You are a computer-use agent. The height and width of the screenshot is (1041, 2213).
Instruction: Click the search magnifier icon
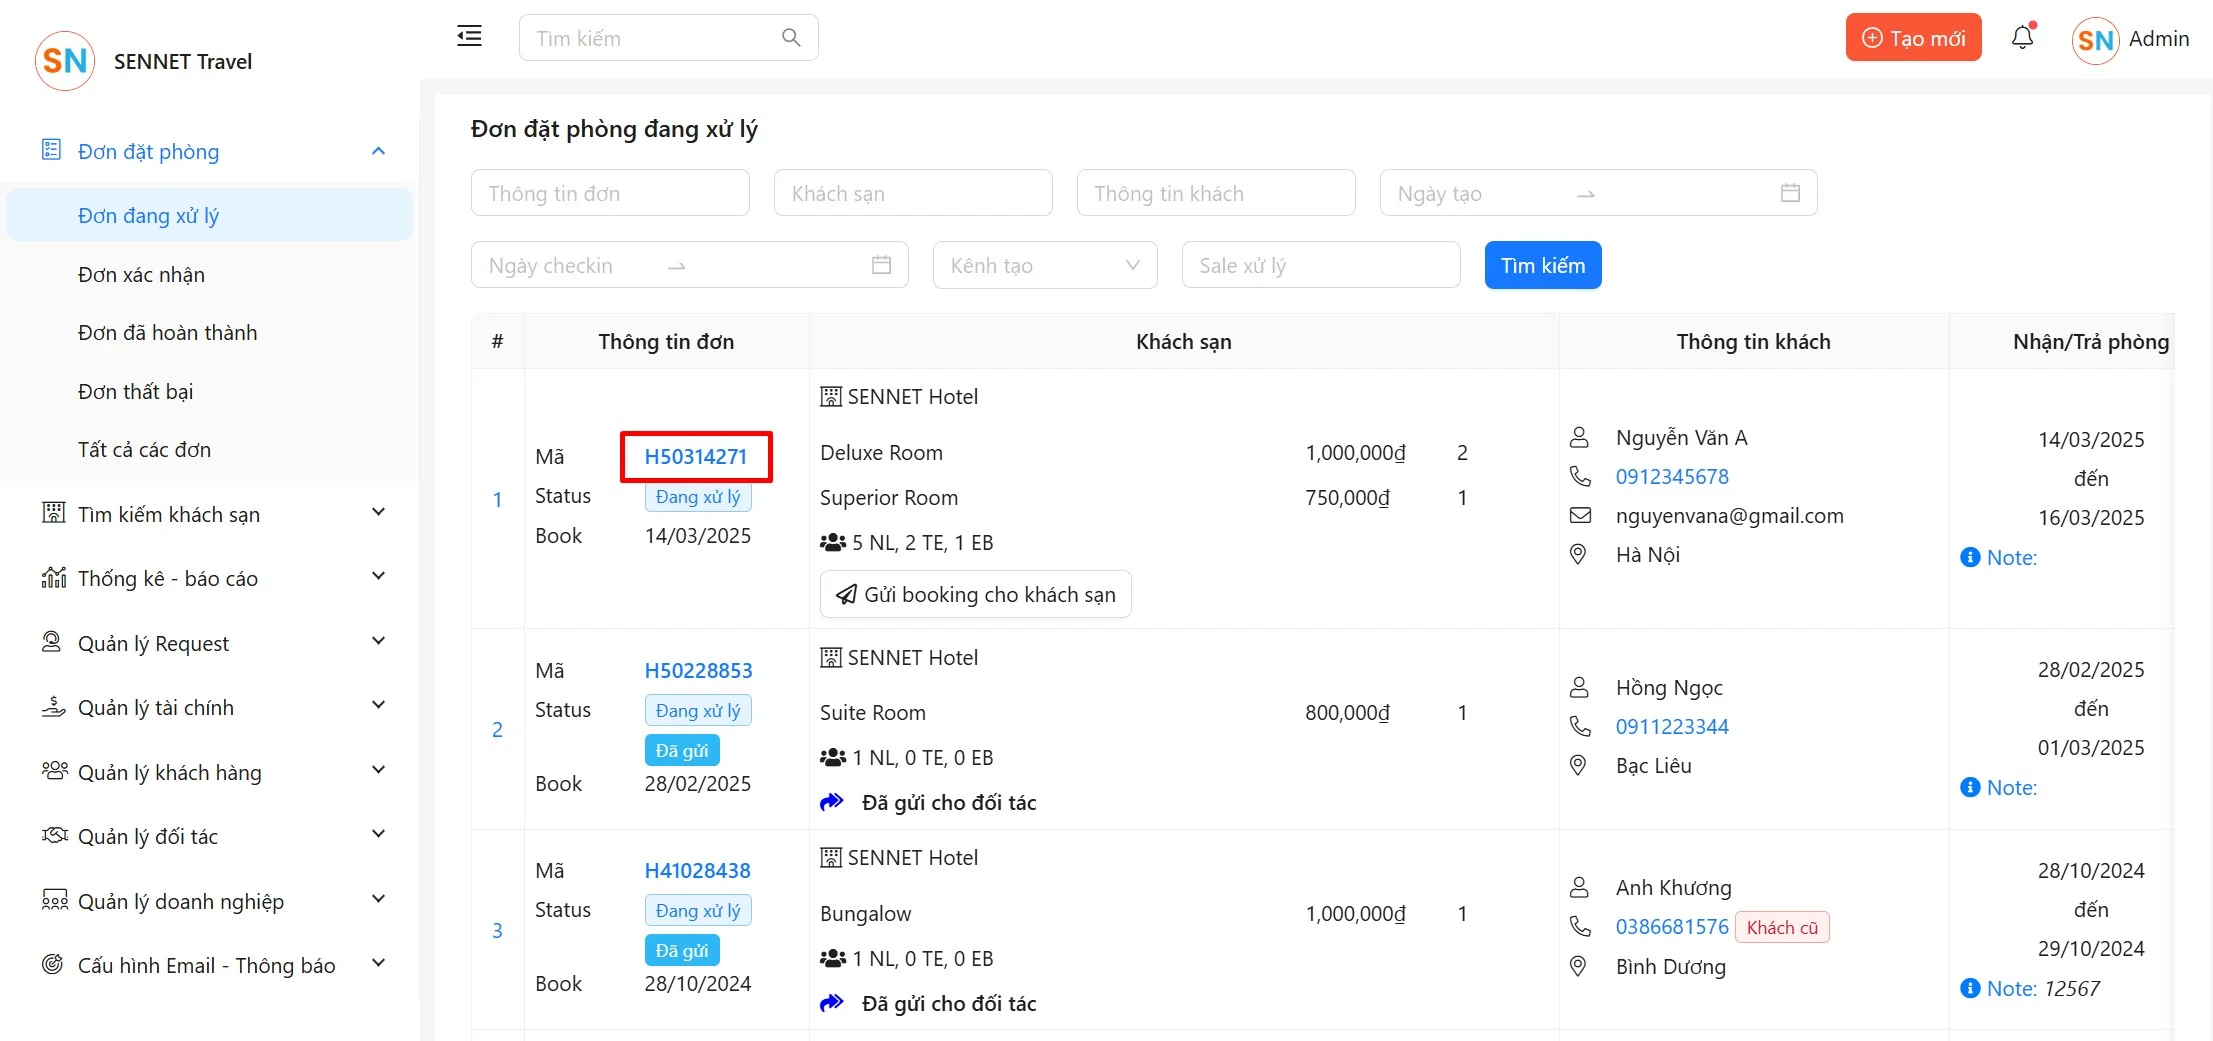point(790,38)
